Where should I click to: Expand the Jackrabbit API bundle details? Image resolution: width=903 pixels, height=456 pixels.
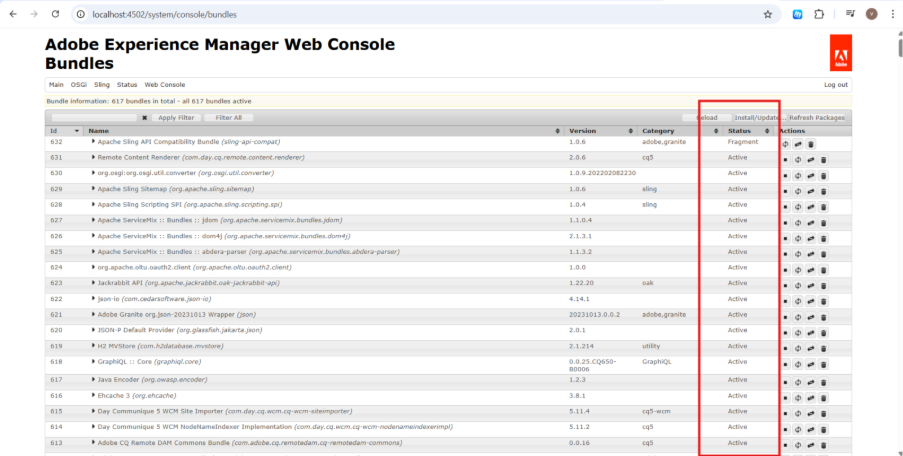93,283
